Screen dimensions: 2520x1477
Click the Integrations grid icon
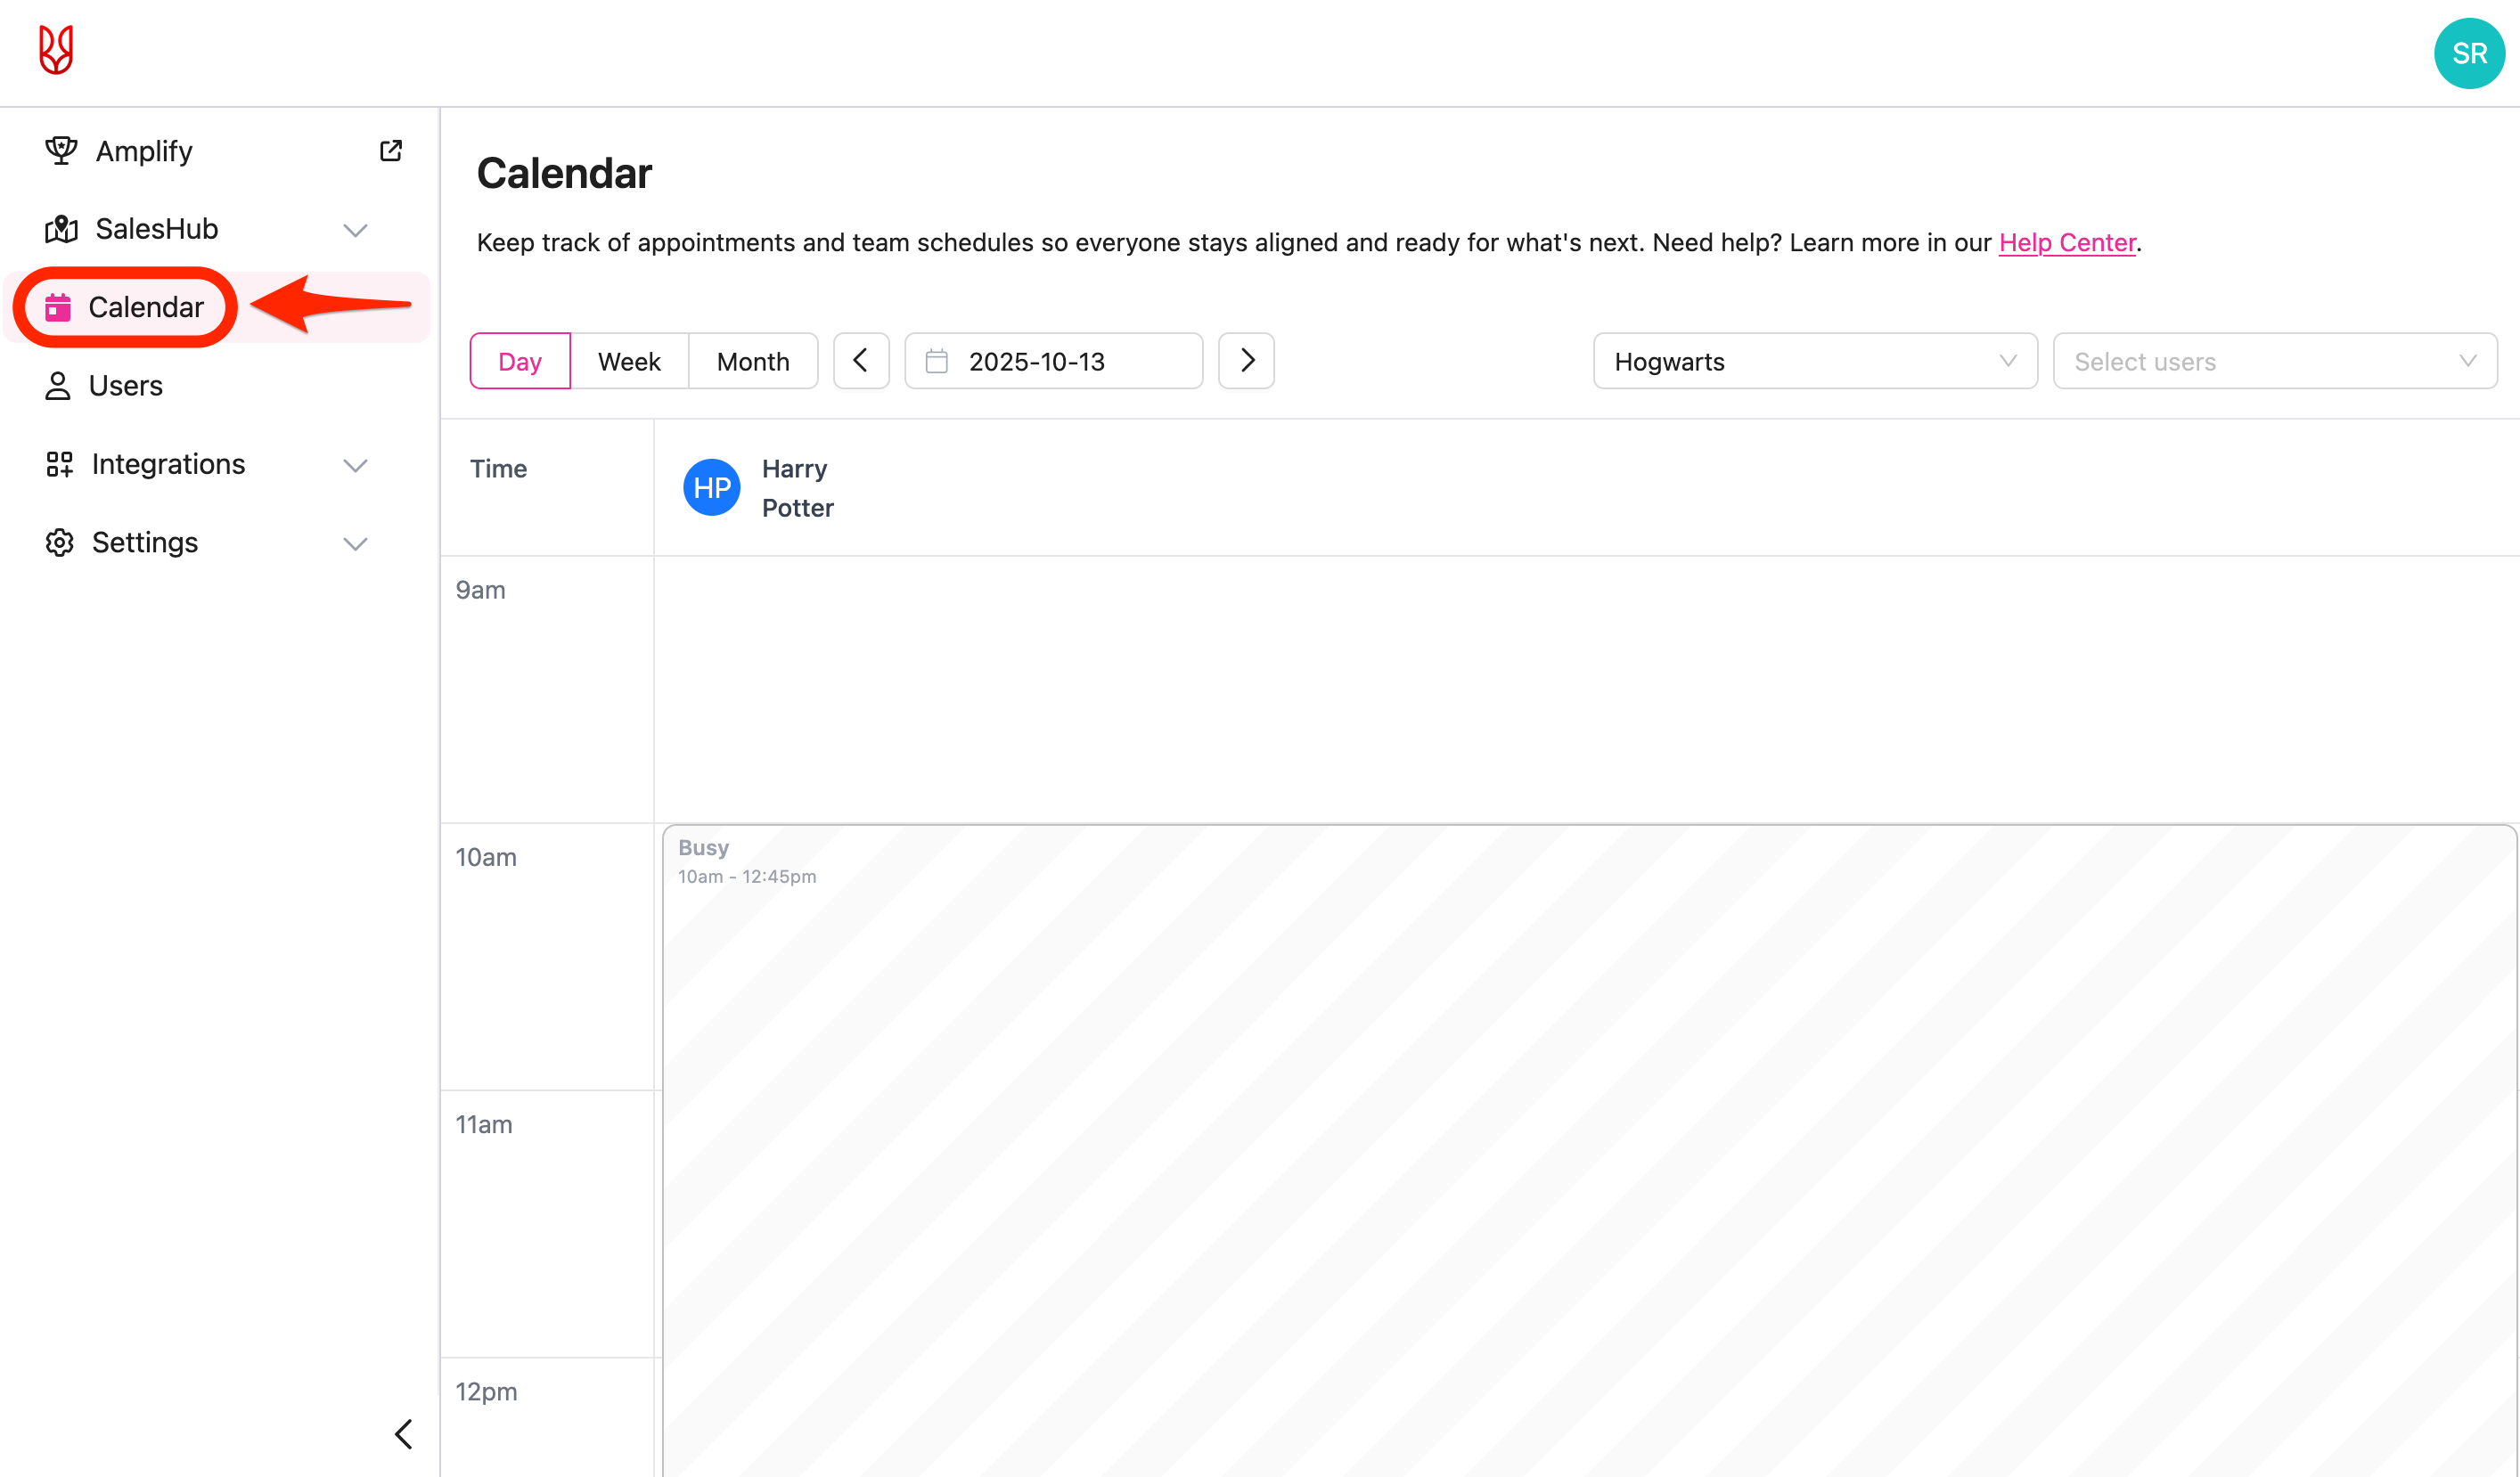(59, 464)
